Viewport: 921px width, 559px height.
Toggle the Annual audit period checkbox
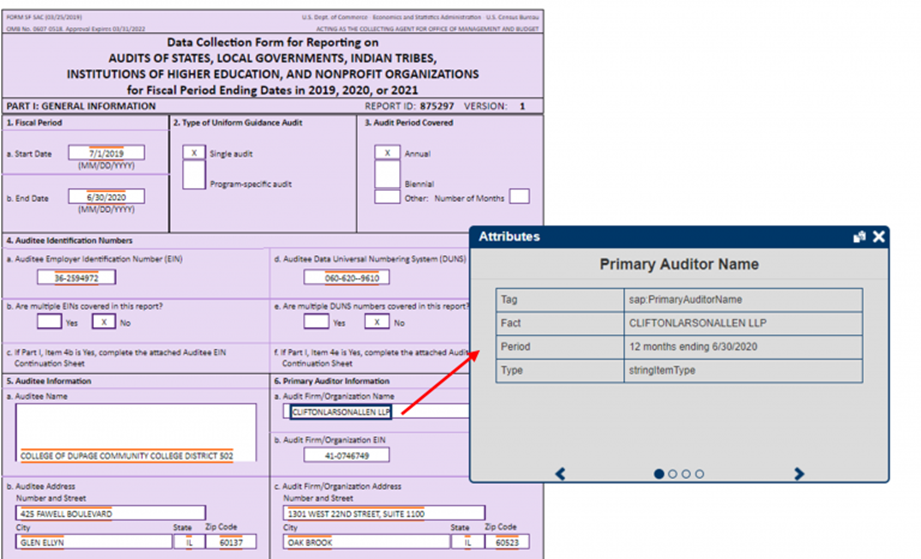[387, 153]
